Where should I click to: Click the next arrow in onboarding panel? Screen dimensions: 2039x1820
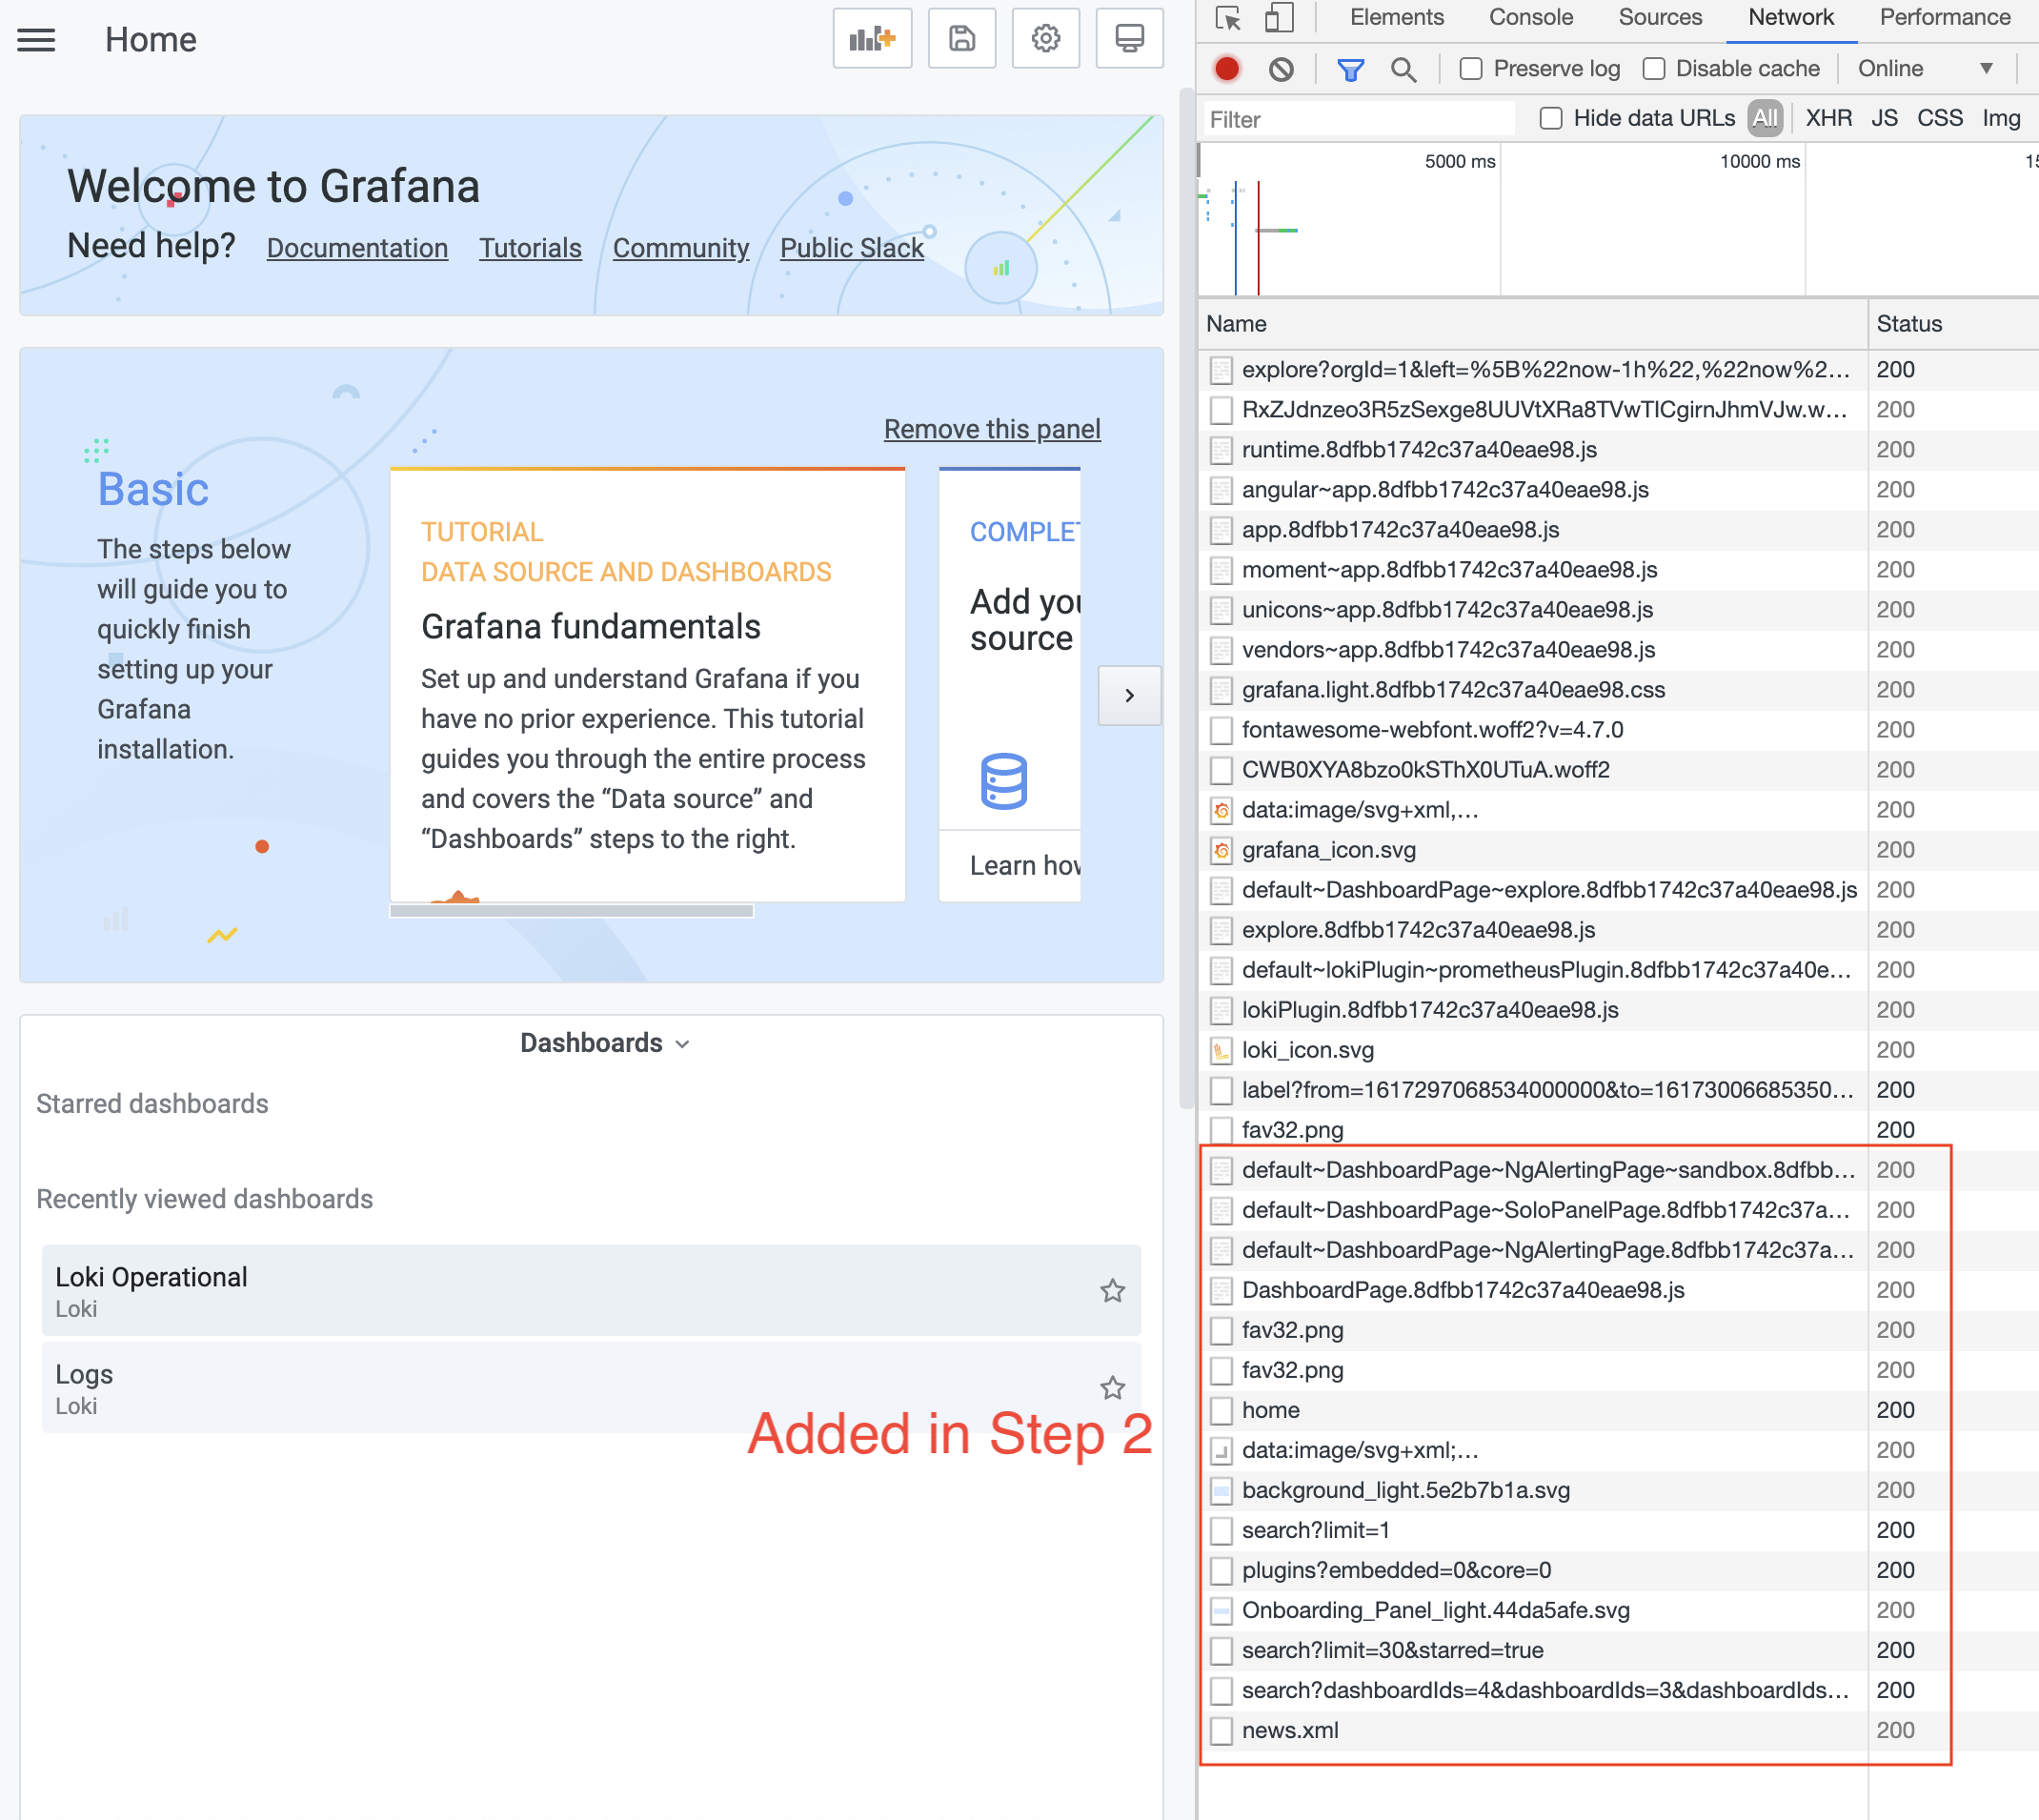(x=1129, y=695)
